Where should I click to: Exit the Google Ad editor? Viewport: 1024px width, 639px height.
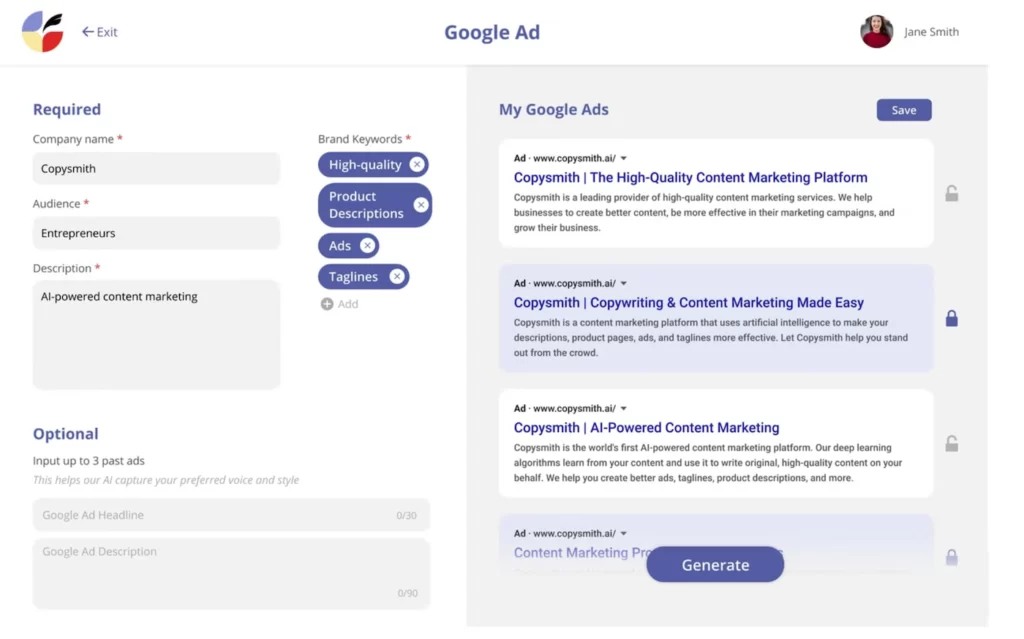pyautogui.click(x=99, y=32)
